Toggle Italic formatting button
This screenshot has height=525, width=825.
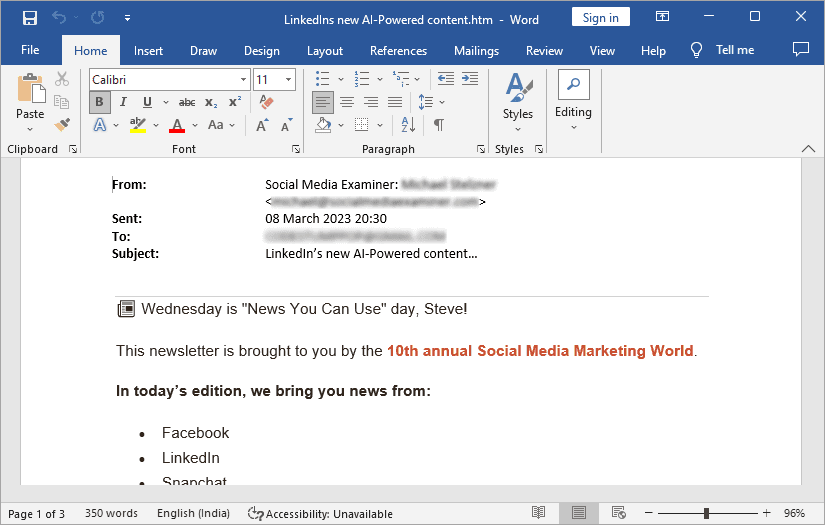tap(123, 102)
